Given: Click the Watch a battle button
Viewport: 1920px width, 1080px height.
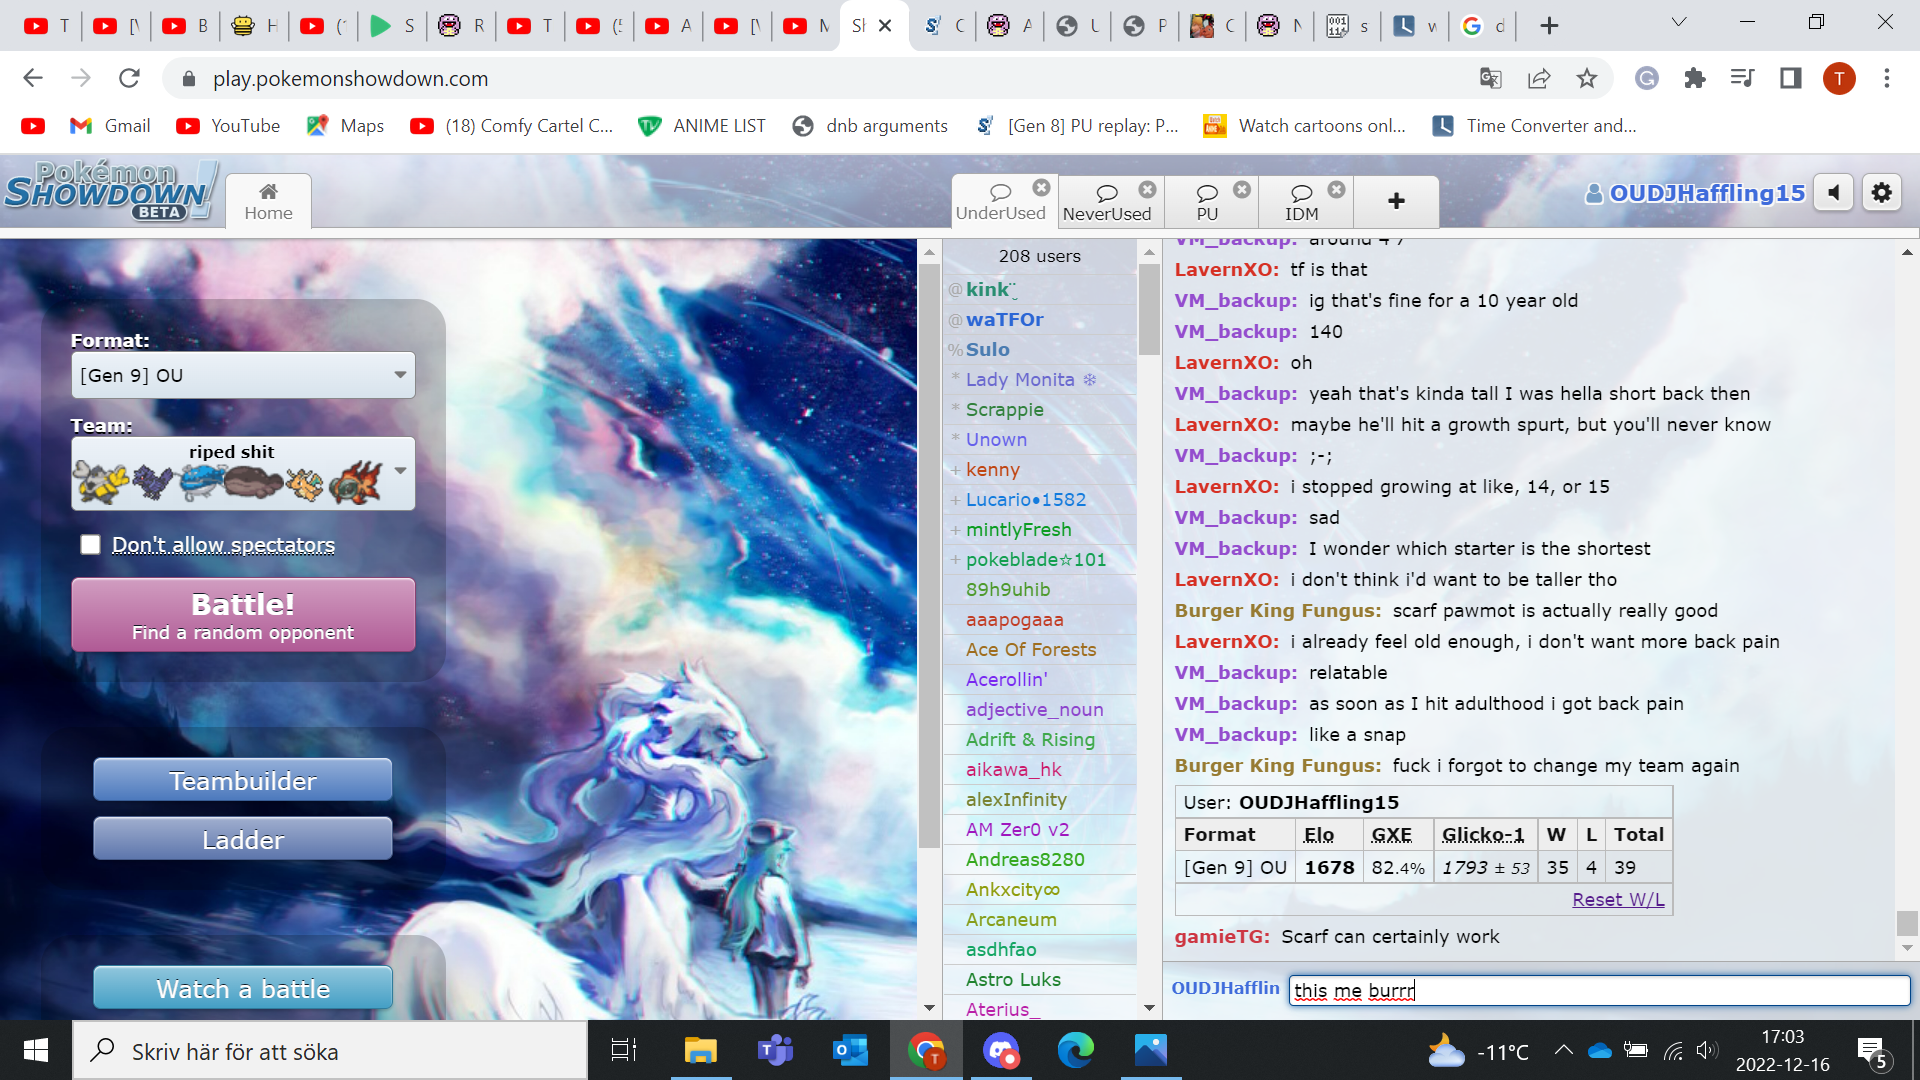Looking at the screenshot, I should tap(243, 988).
